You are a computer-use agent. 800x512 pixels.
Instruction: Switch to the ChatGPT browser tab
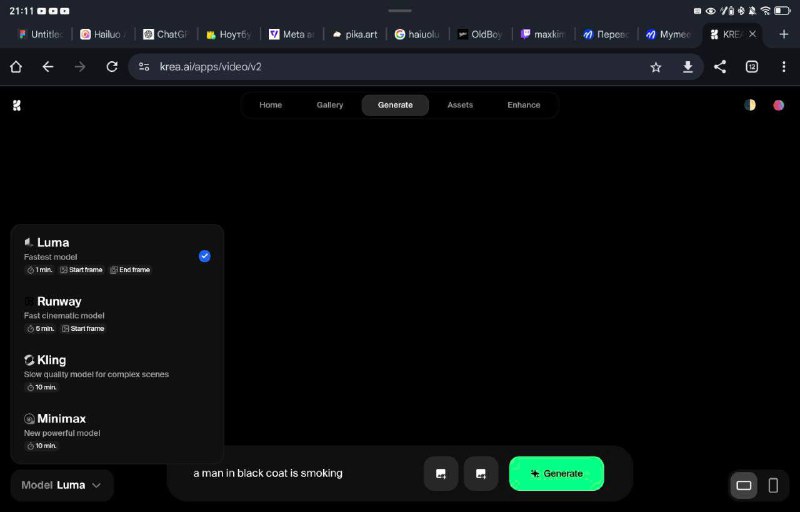click(x=165, y=34)
